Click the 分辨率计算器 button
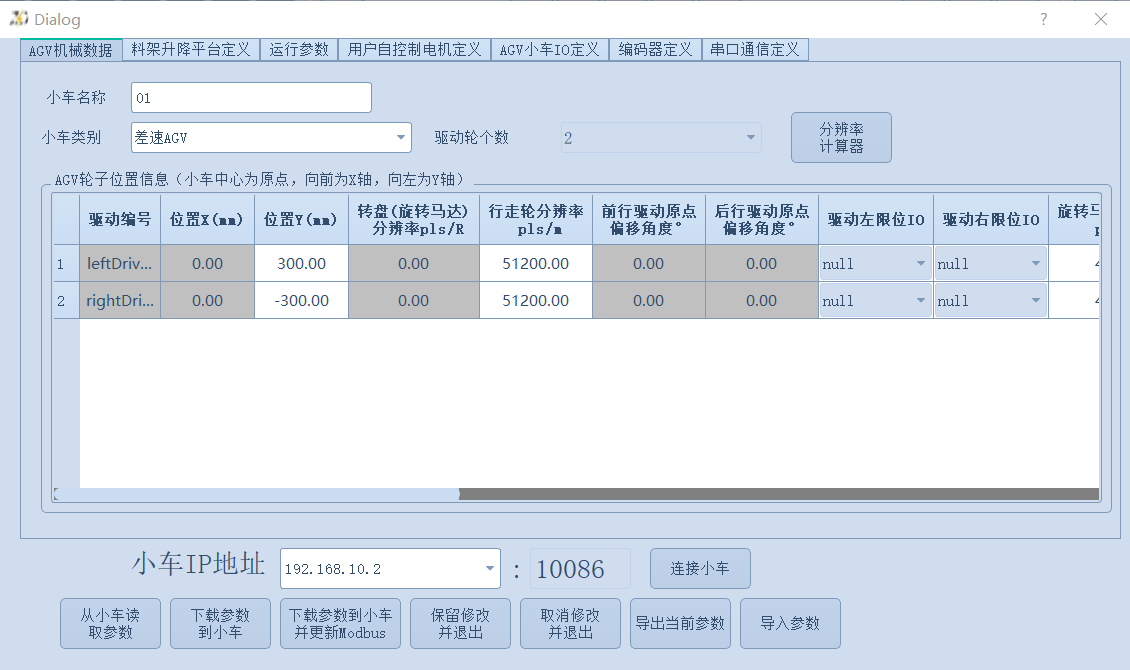The image size is (1130, 670). click(x=841, y=137)
